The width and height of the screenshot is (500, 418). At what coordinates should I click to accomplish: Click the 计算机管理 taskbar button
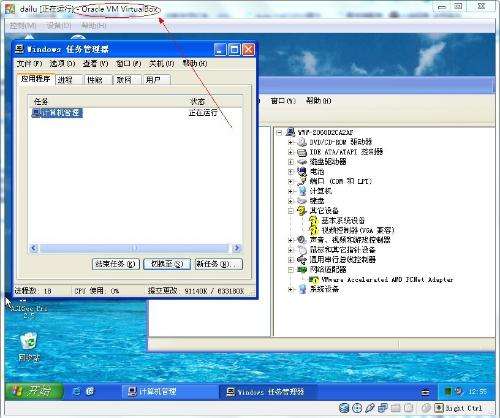(x=170, y=392)
